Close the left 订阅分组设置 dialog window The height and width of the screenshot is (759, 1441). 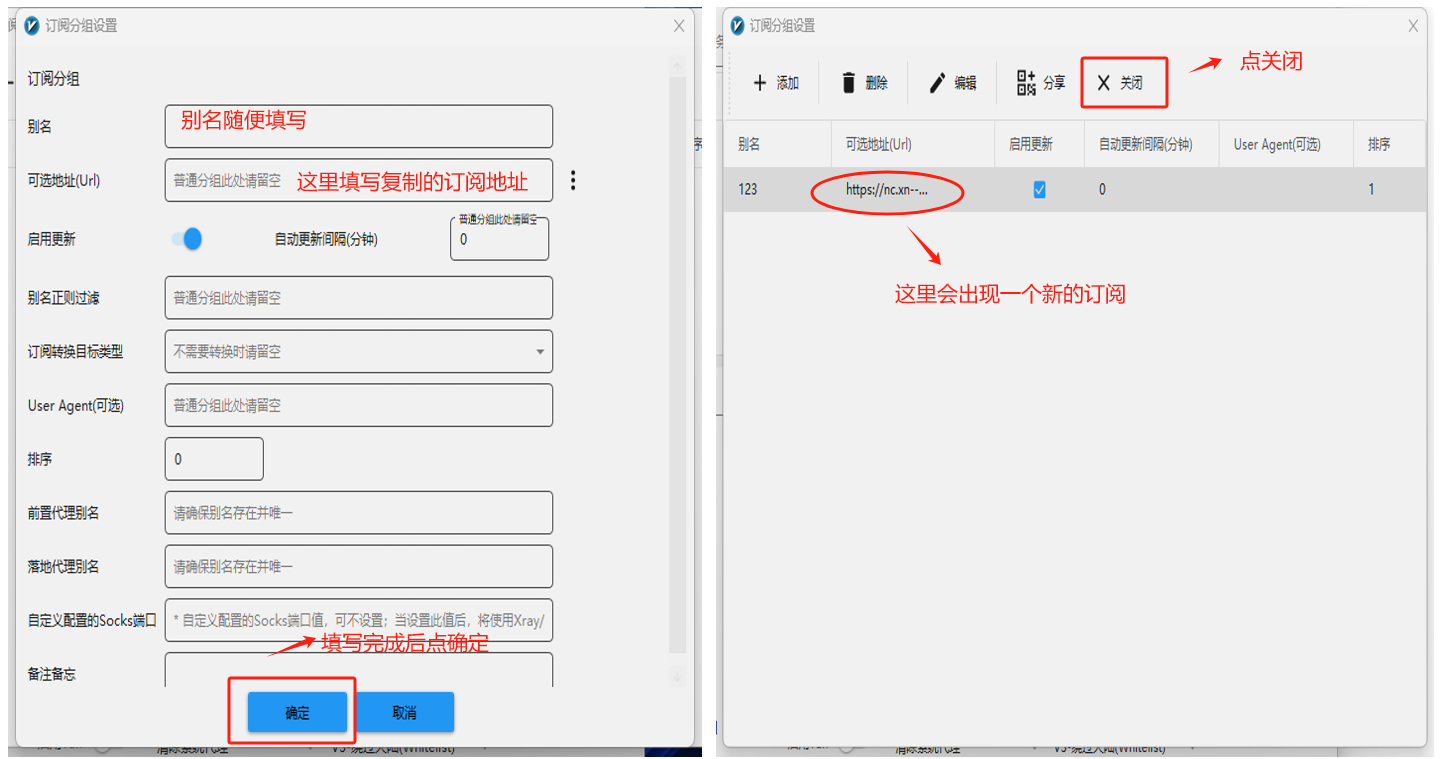(679, 26)
